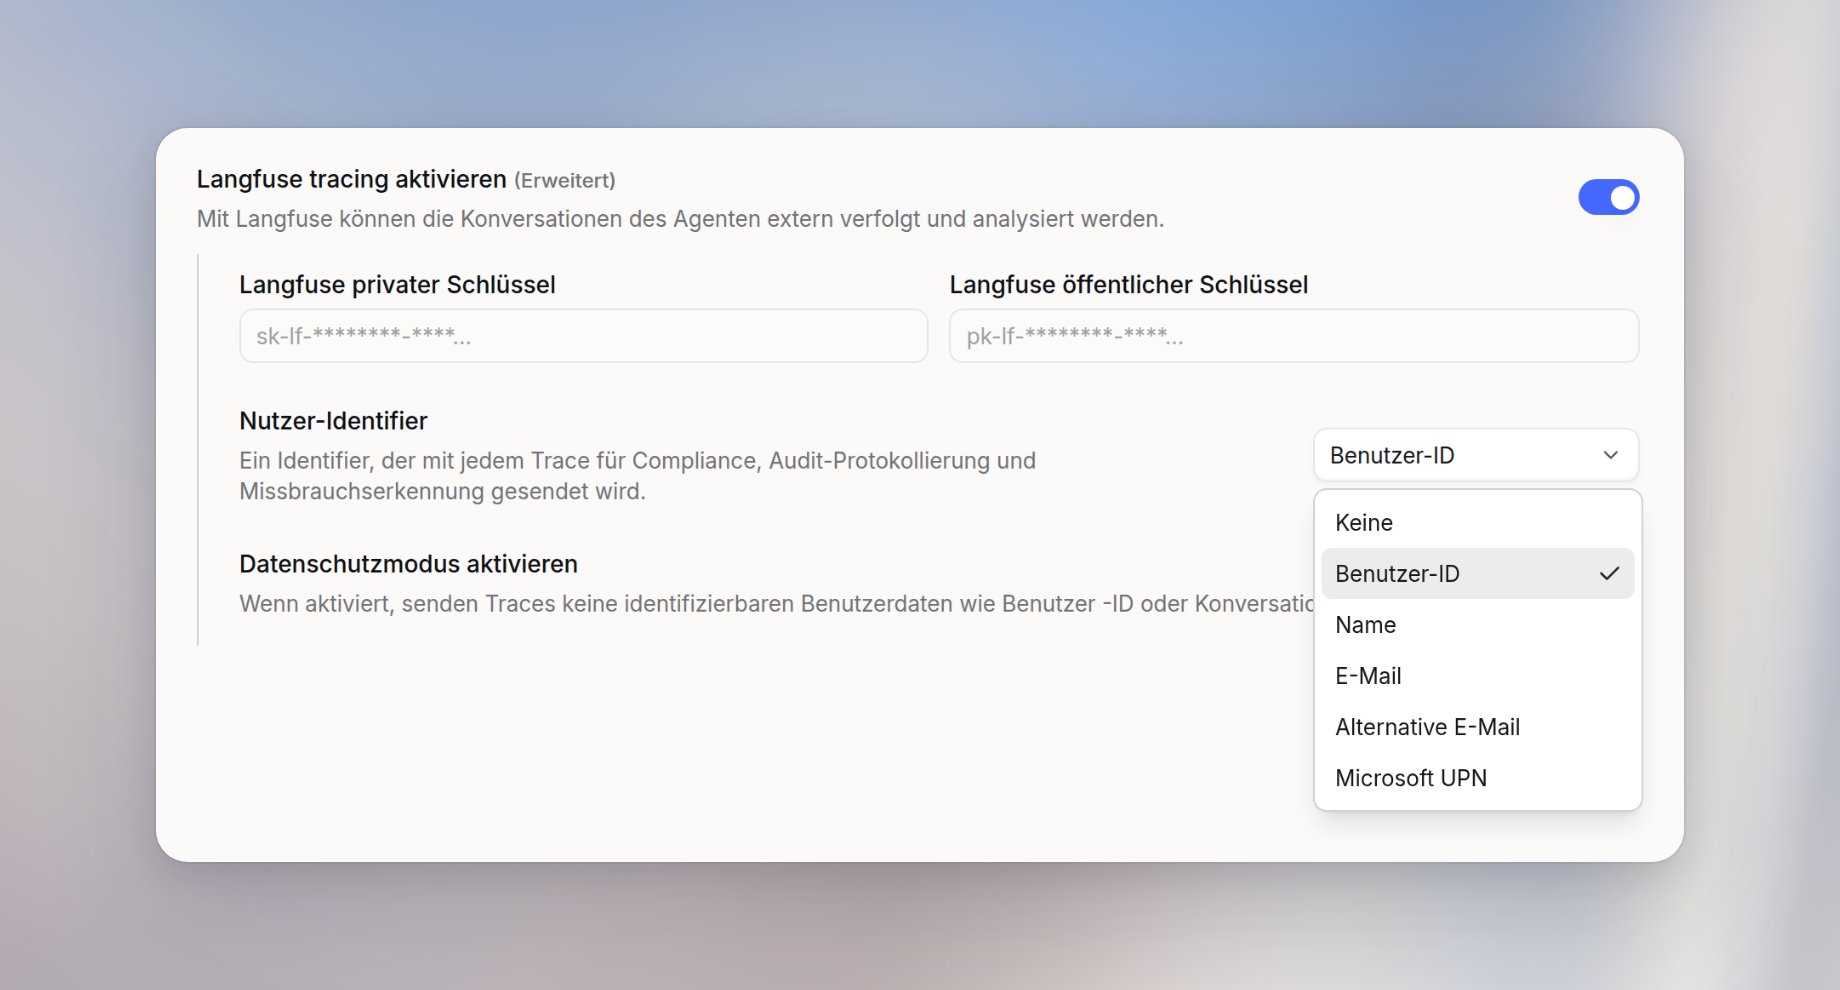Viewport: 1840px width, 990px height.
Task: Click the Langfuse tracing aktivieren heading
Action: point(351,179)
